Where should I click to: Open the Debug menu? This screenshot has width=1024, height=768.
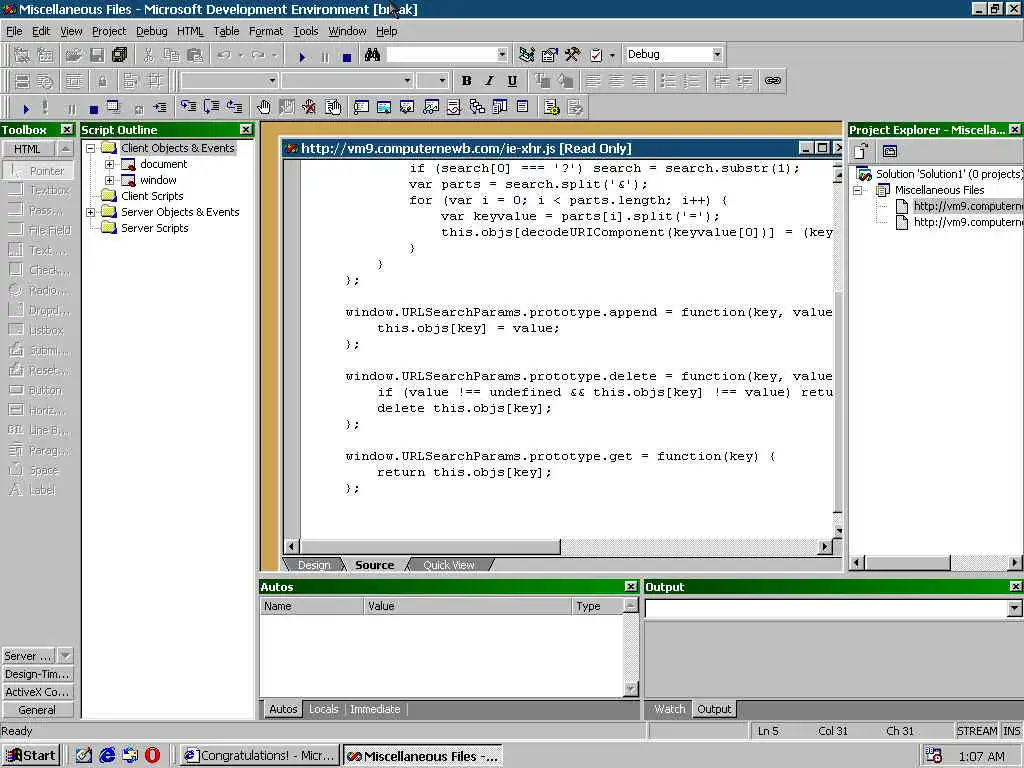pyautogui.click(x=152, y=31)
